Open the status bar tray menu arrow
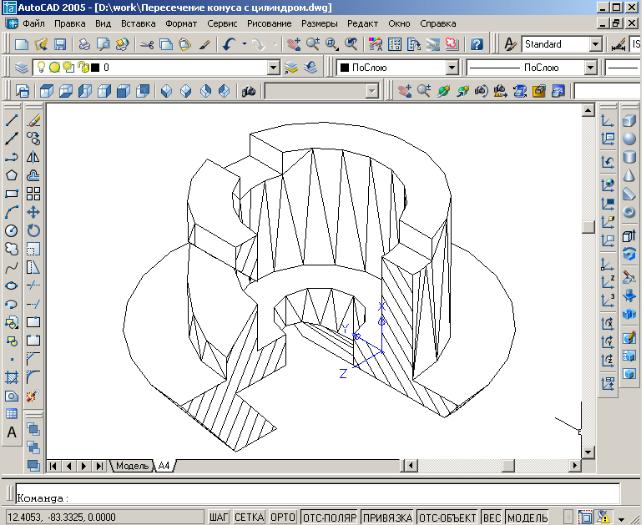The width and height of the screenshot is (642, 525). coord(622,519)
